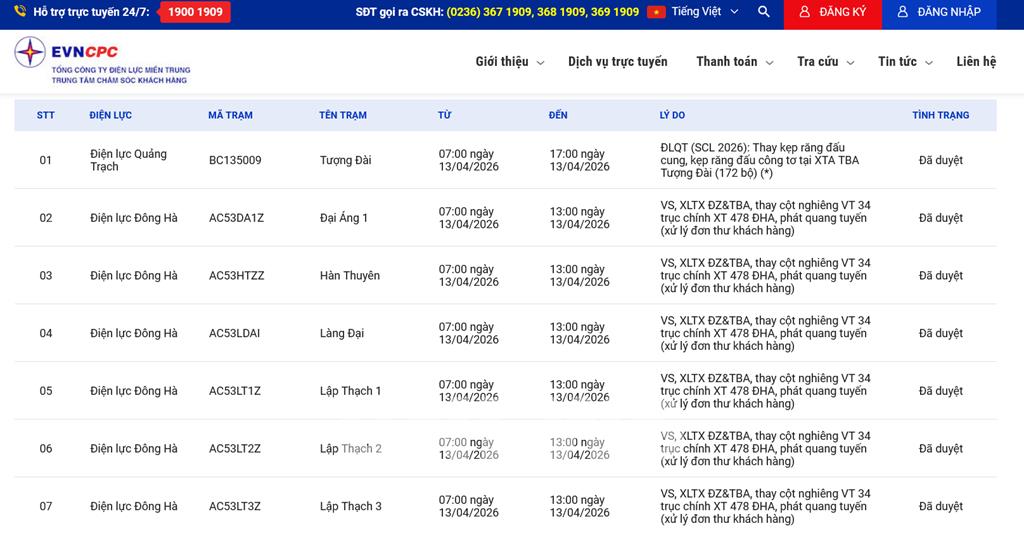
Task: Call hotline button 1900 1909
Action: (195, 12)
